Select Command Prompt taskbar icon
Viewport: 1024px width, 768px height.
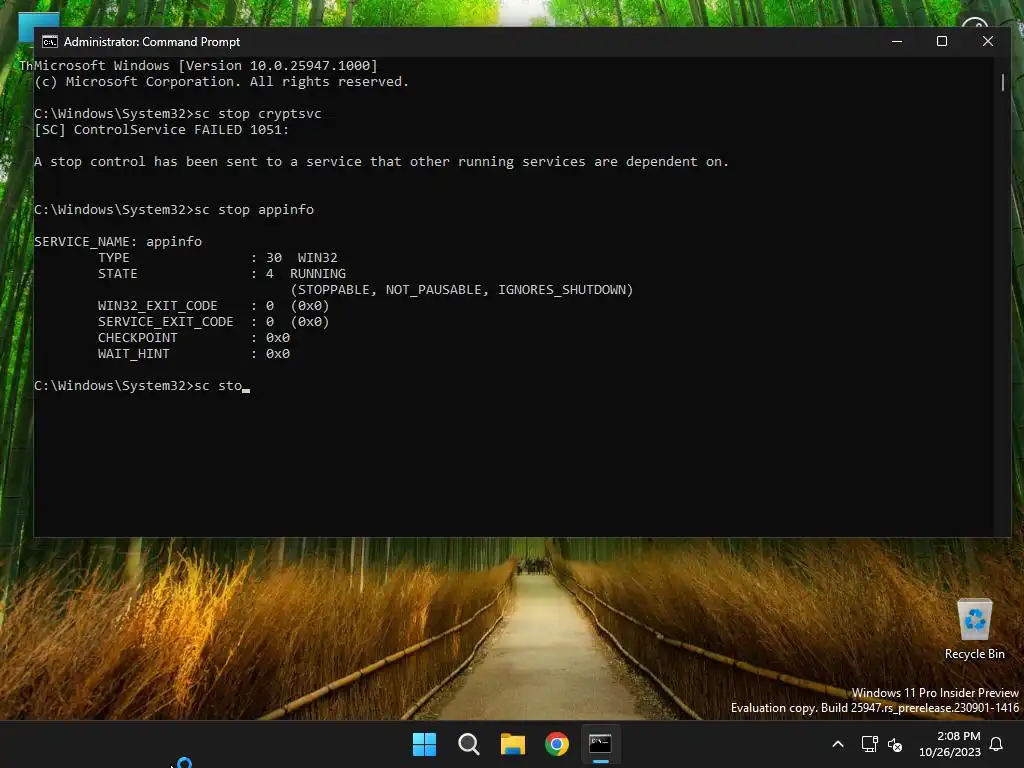coord(600,744)
